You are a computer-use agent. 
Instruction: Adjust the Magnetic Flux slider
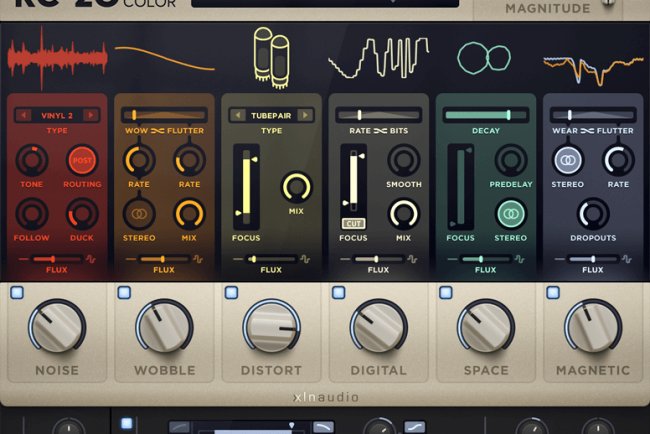pos(593,259)
